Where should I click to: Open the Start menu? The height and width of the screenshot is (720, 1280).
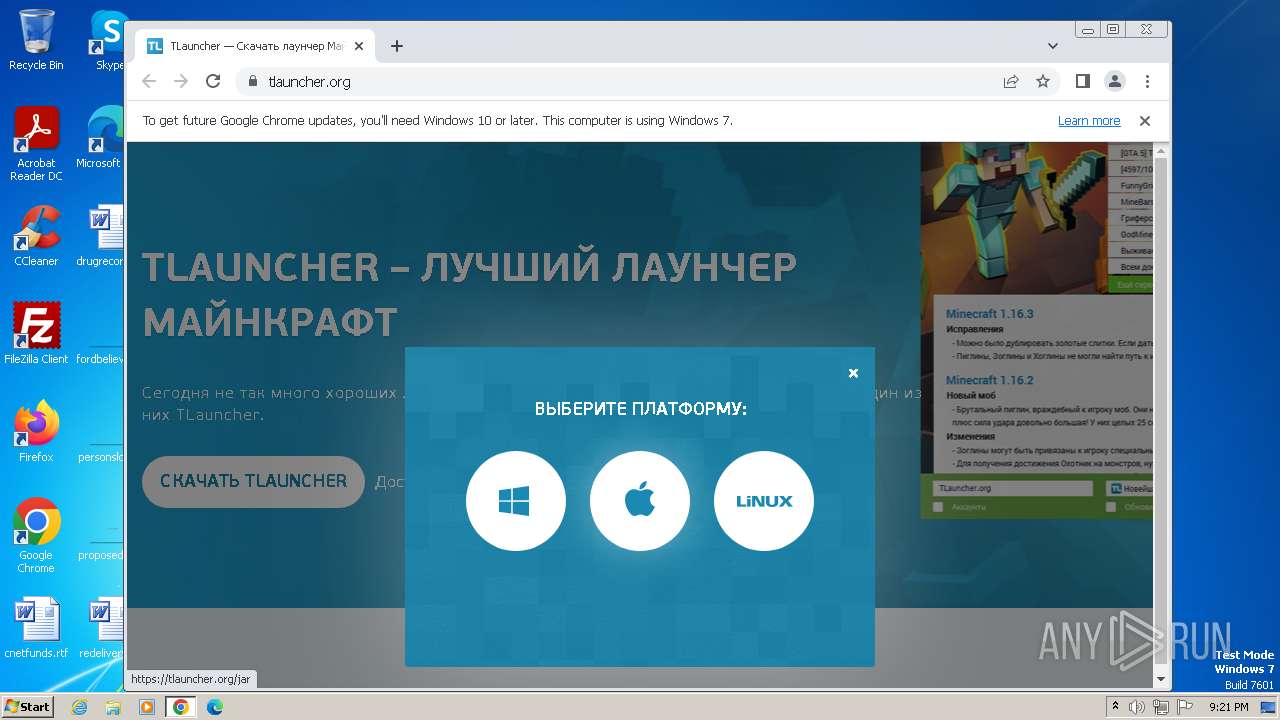27,706
